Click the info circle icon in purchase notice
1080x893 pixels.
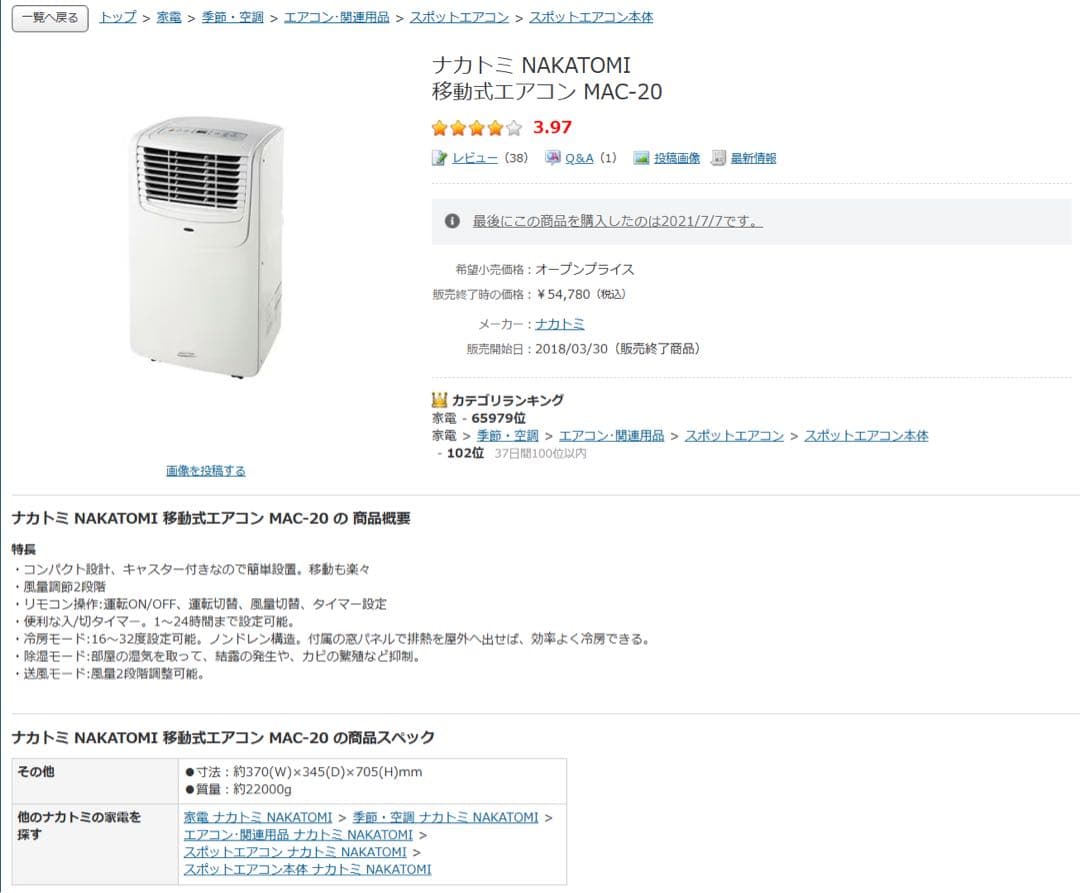click(x=450, y=221)
